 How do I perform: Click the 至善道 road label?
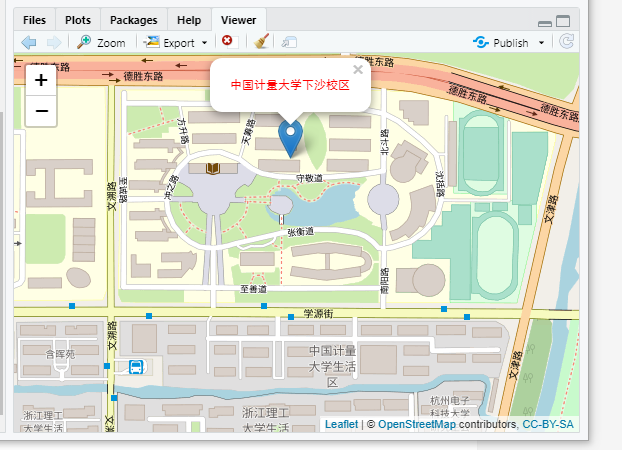coord(253,289)
